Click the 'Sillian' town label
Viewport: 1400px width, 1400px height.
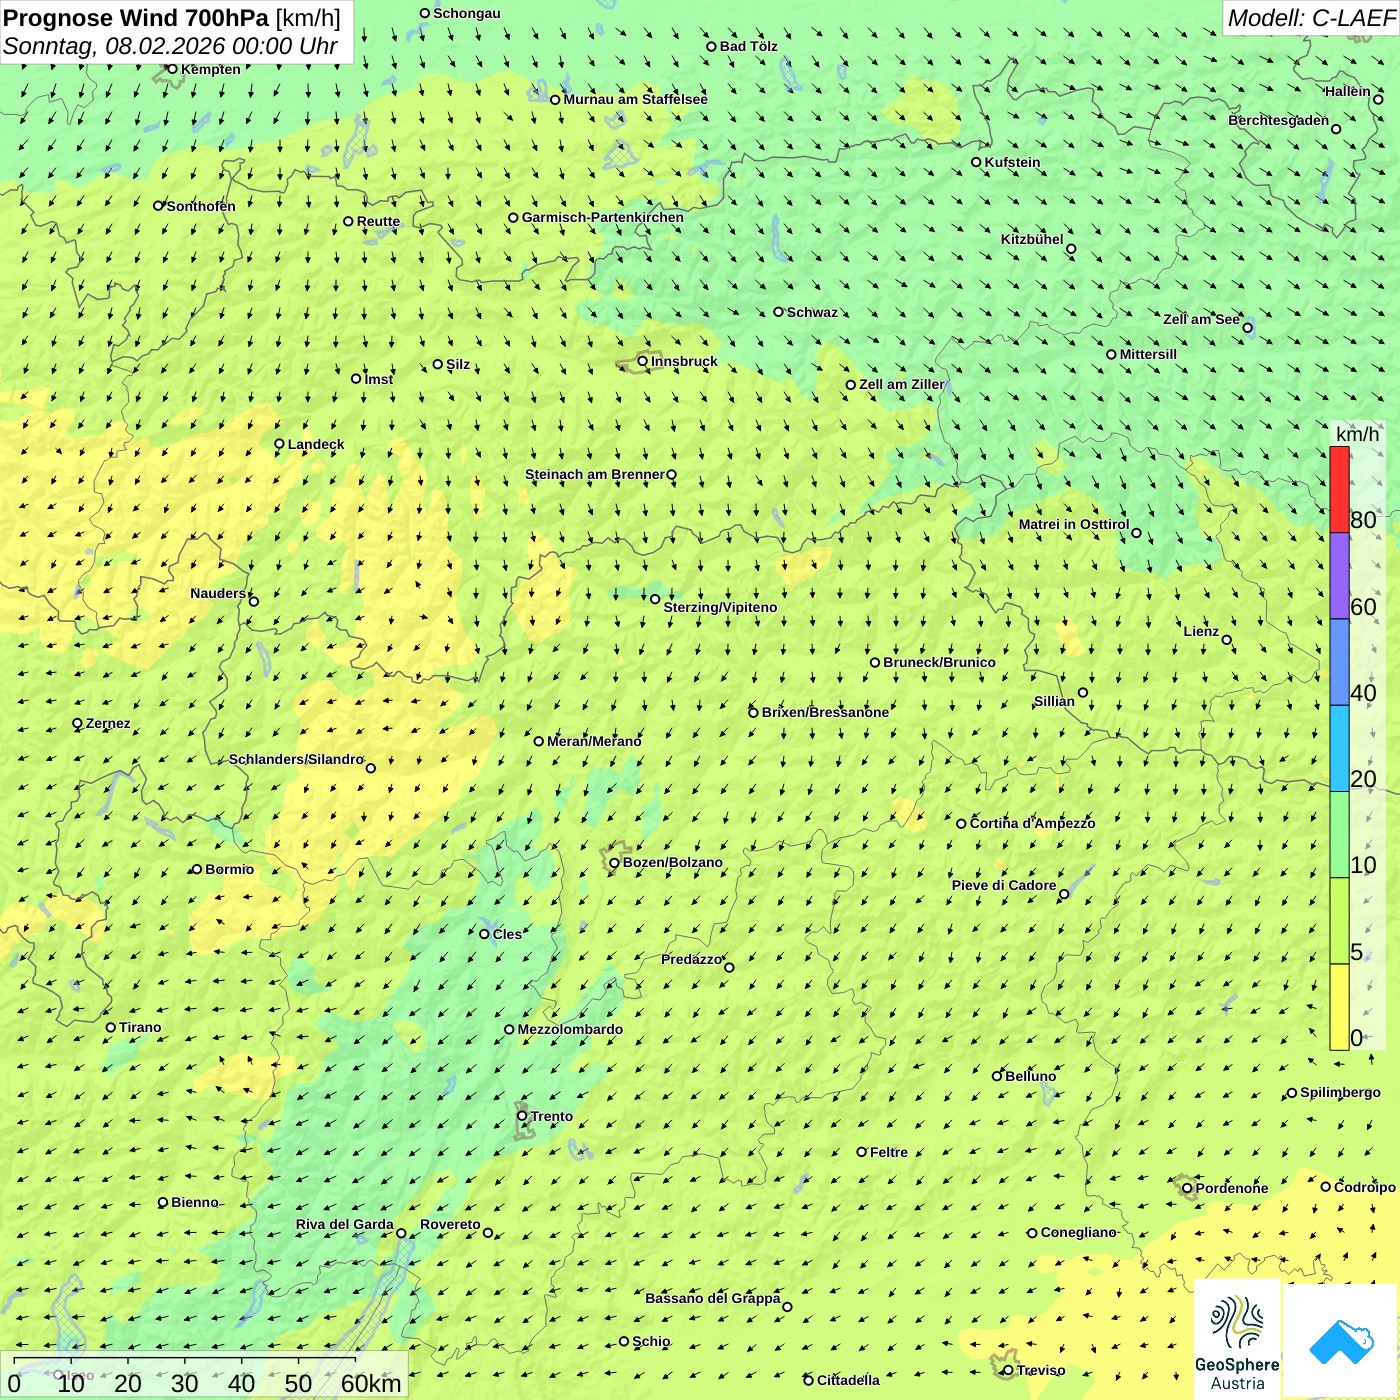pyautogui.click(x=1054, y=701)
